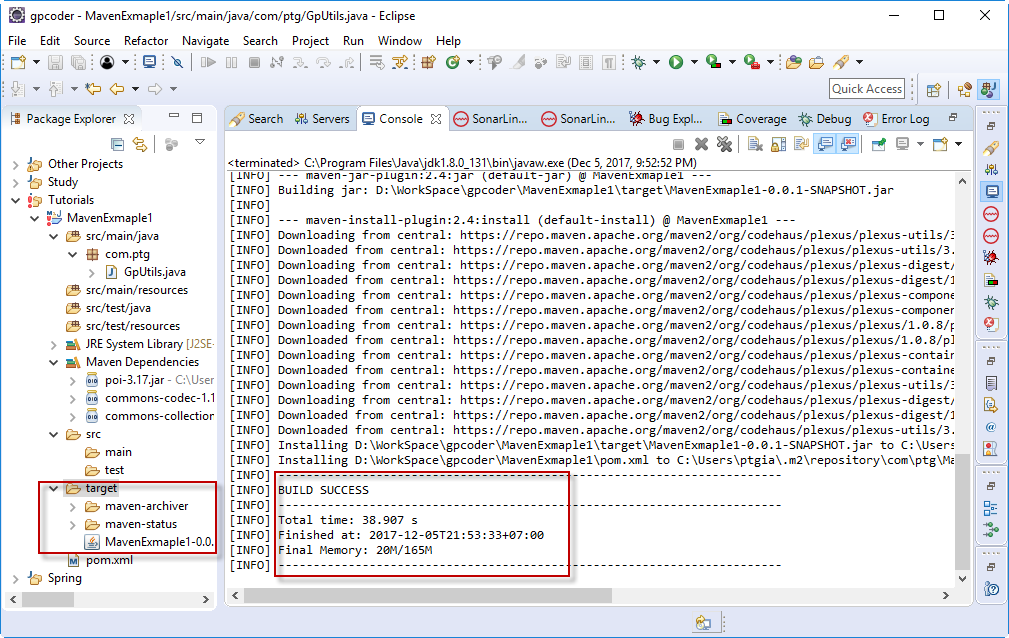
Task: Click the Debug bug icon in main toolbar
Action: pos(639,62)
